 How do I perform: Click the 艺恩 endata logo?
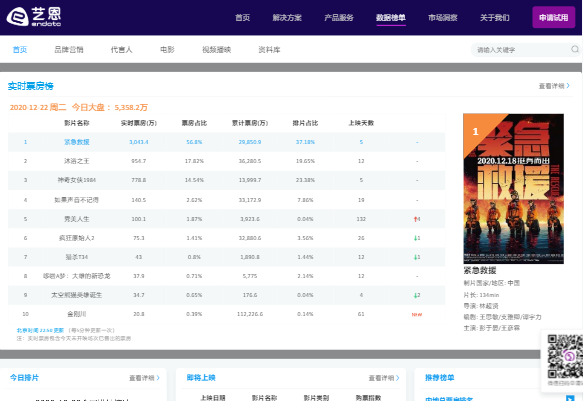pos(33,17)
